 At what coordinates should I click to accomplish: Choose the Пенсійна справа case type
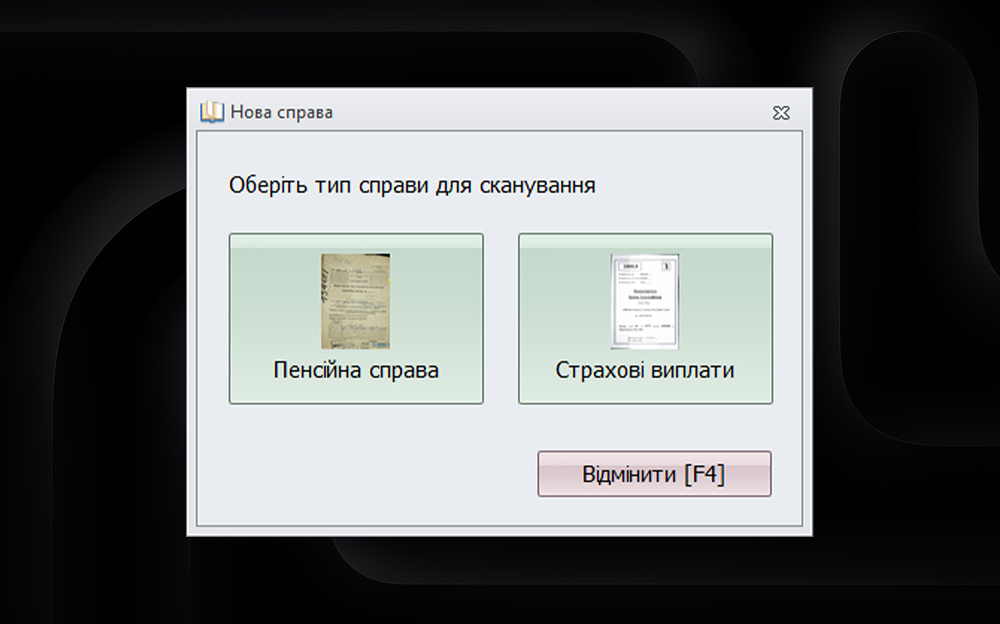pos(356,318)
